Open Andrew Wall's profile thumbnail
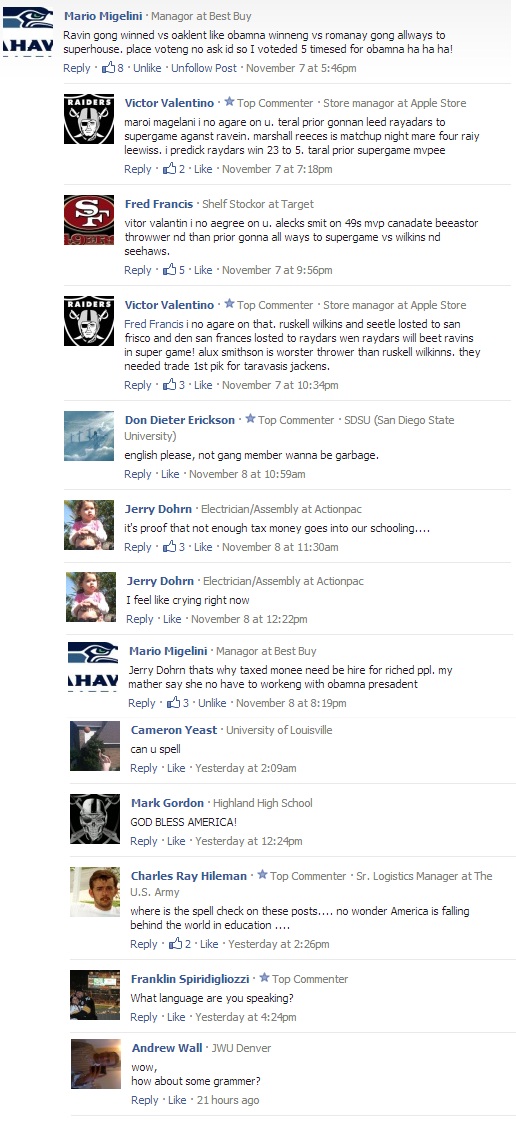This screenshot has width=516, height=1122. (96, 1064)
